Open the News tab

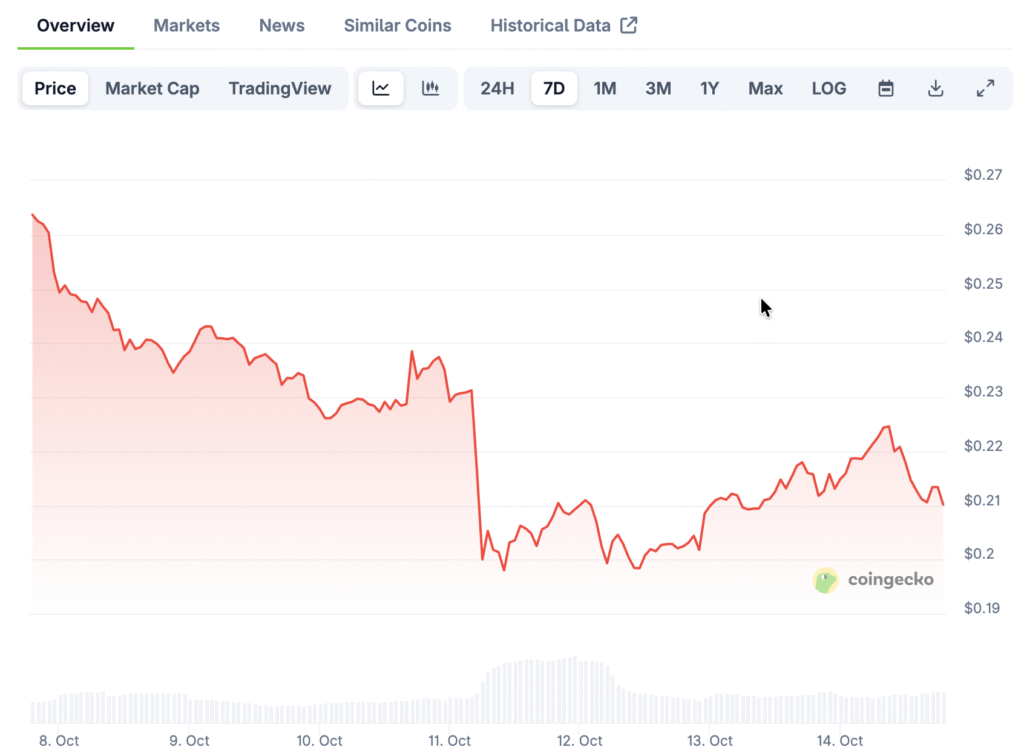point(282,25)
